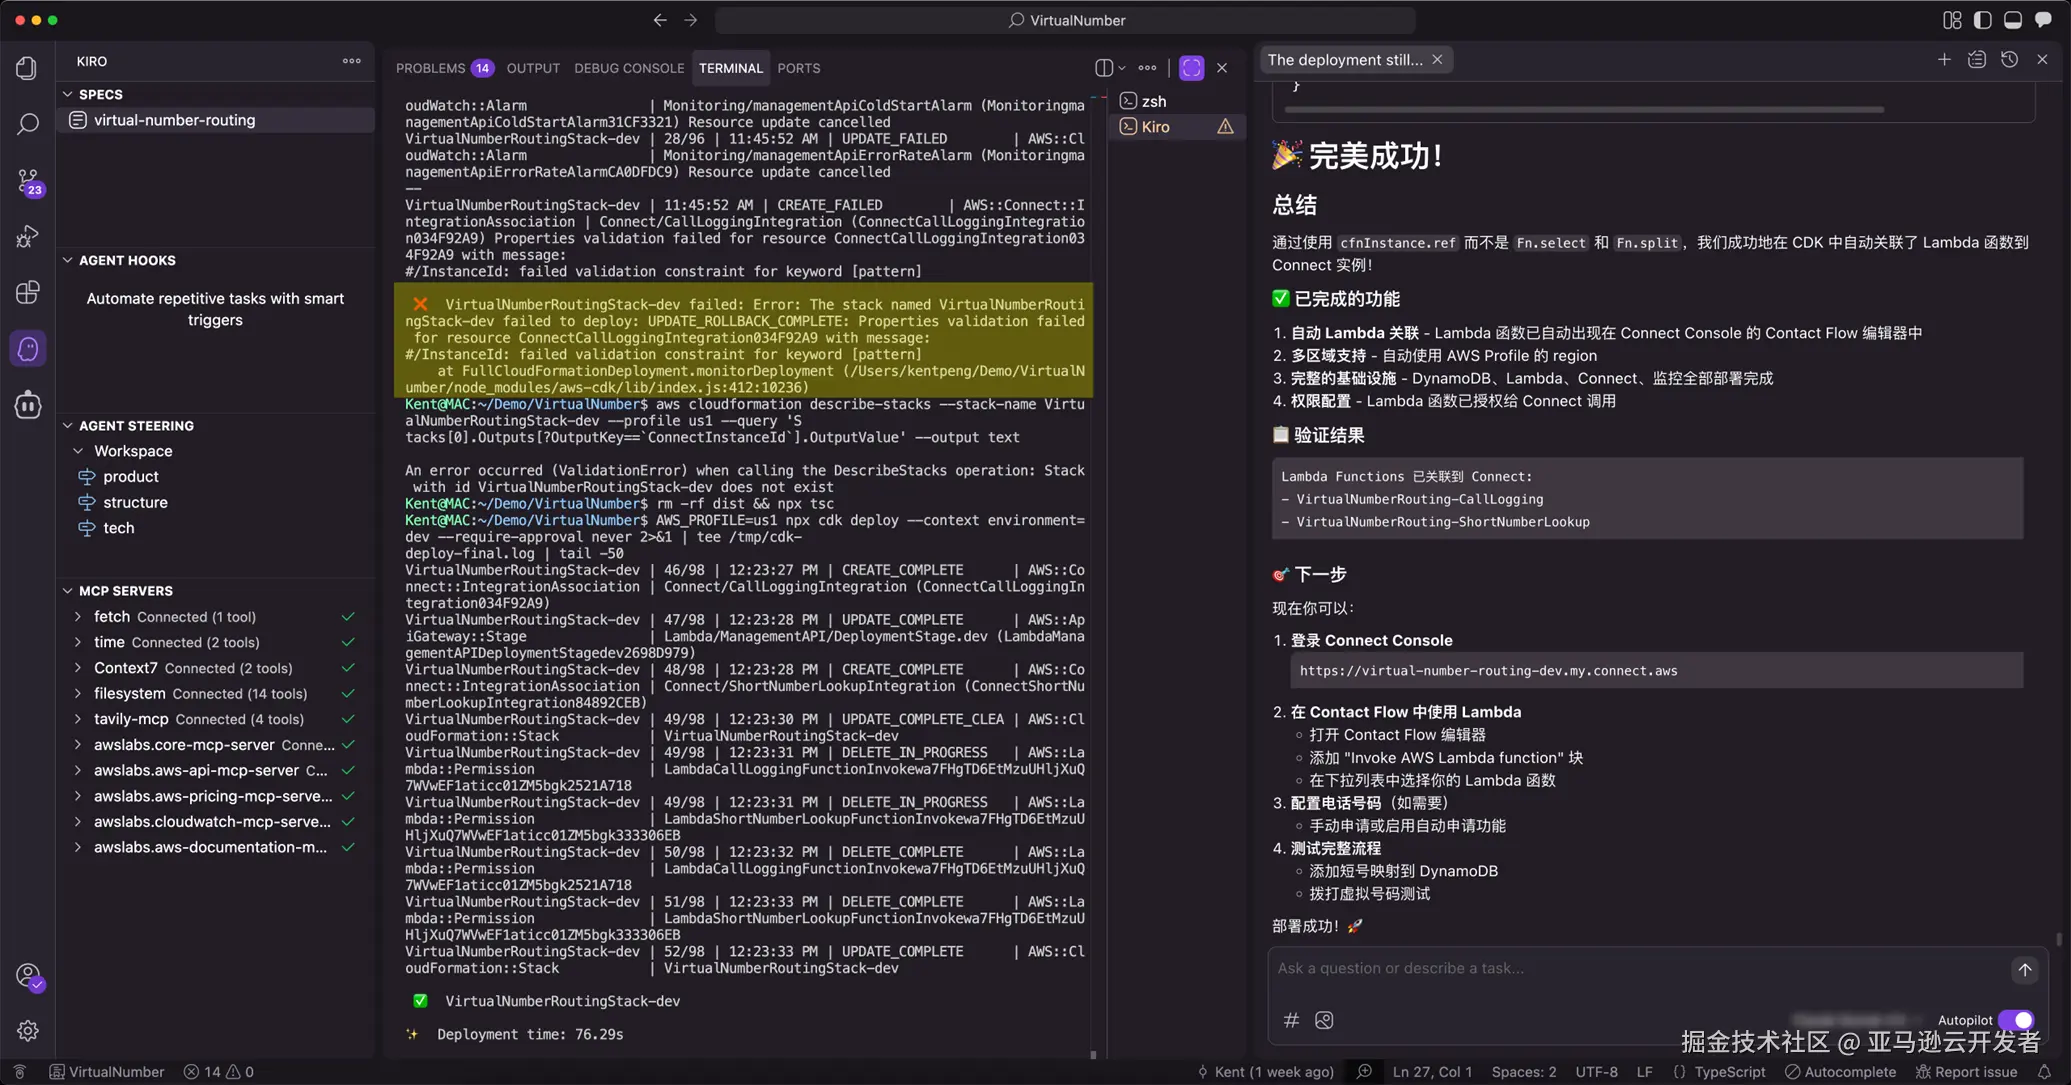Open the Extensions view

tap(26, 292)
